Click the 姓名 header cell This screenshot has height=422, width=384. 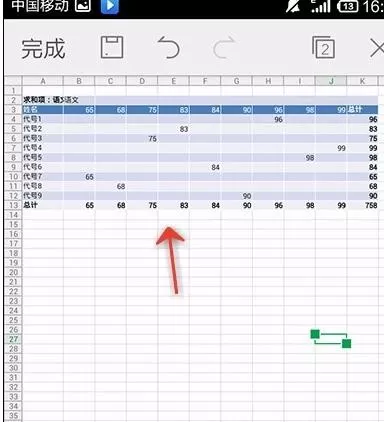[x=43, y=110]
